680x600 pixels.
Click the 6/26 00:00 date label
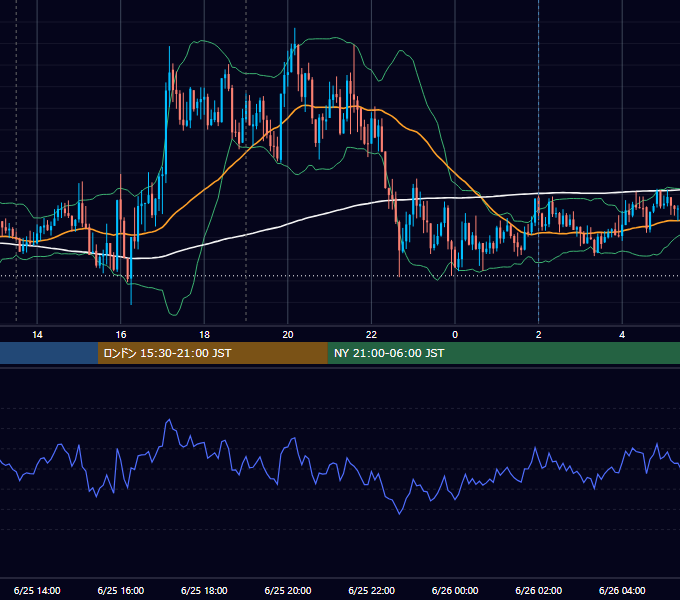pos(455,590)
